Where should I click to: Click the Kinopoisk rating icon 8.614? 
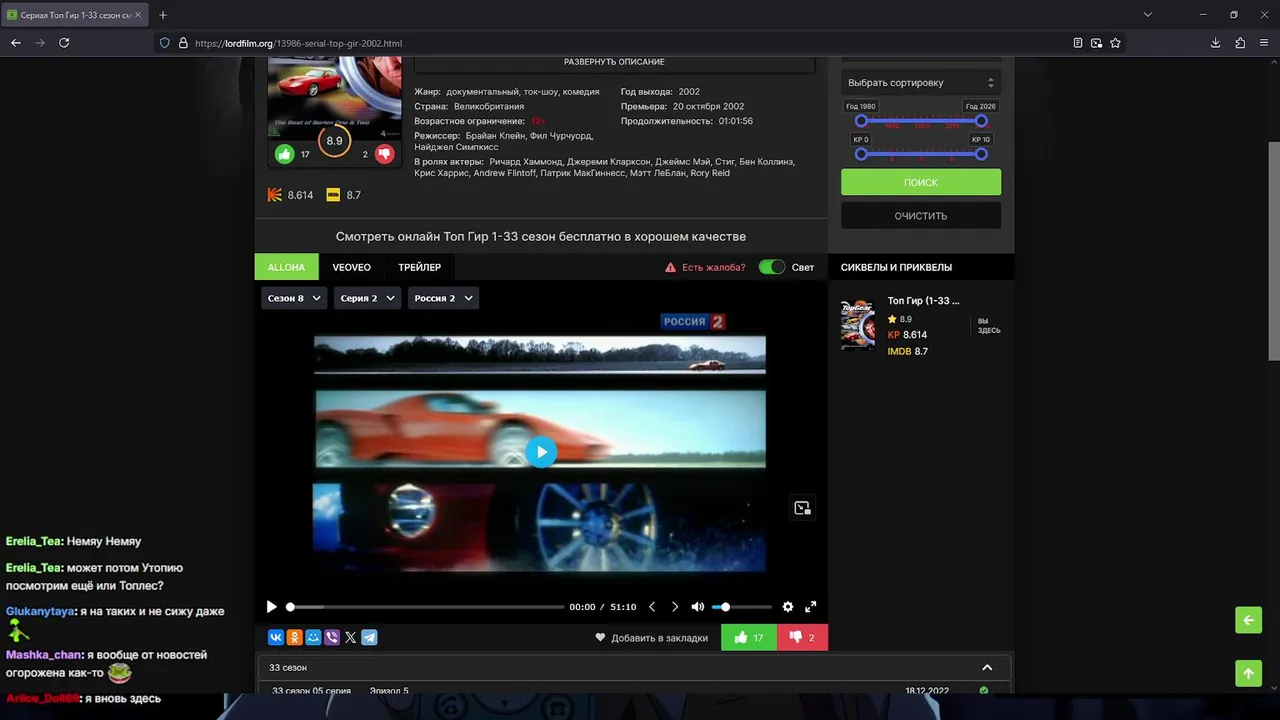pos(274,195)
